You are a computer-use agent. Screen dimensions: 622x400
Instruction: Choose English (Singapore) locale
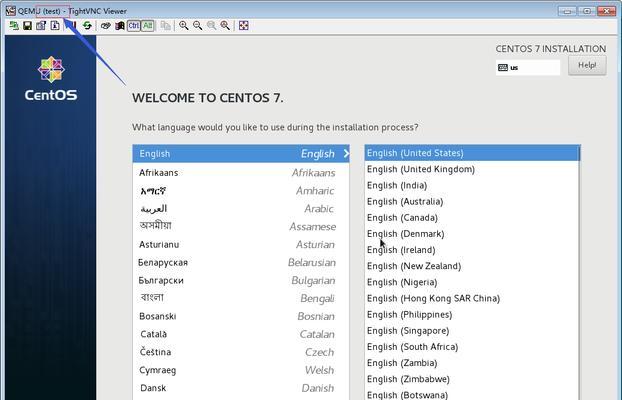click(472, 331)
